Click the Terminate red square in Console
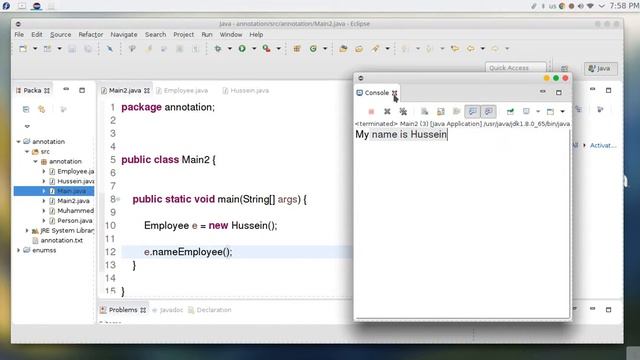This screenshot has width=640, height=360. [x=371, y=111]
